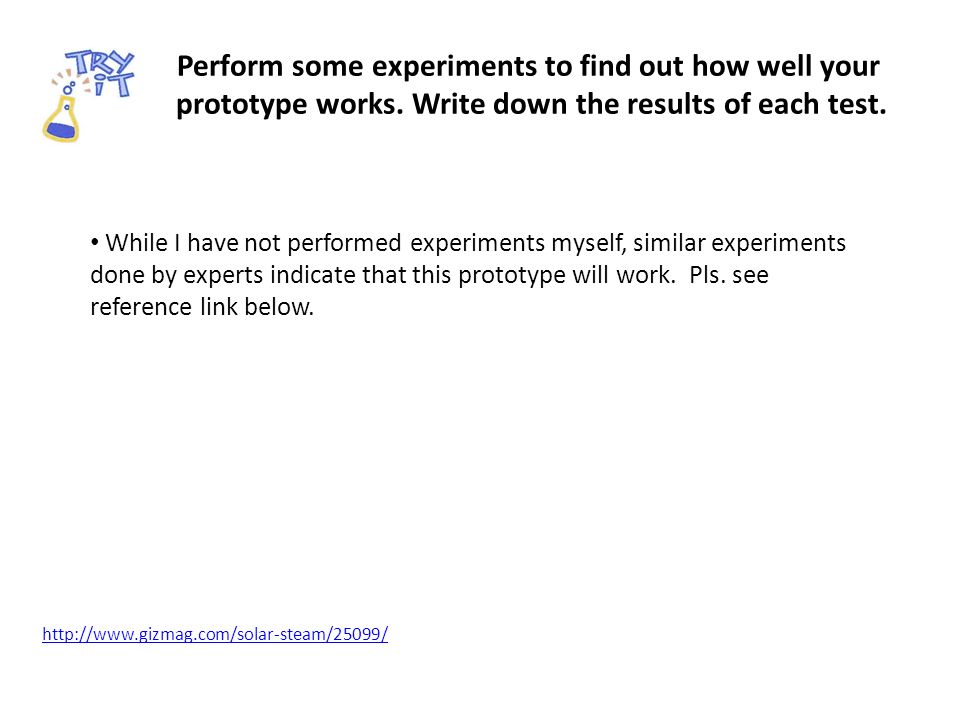960x720 pixels.
Task: Click the abbreviation 'Pls.' in the paragraph
Action: (x=708, y=275)
